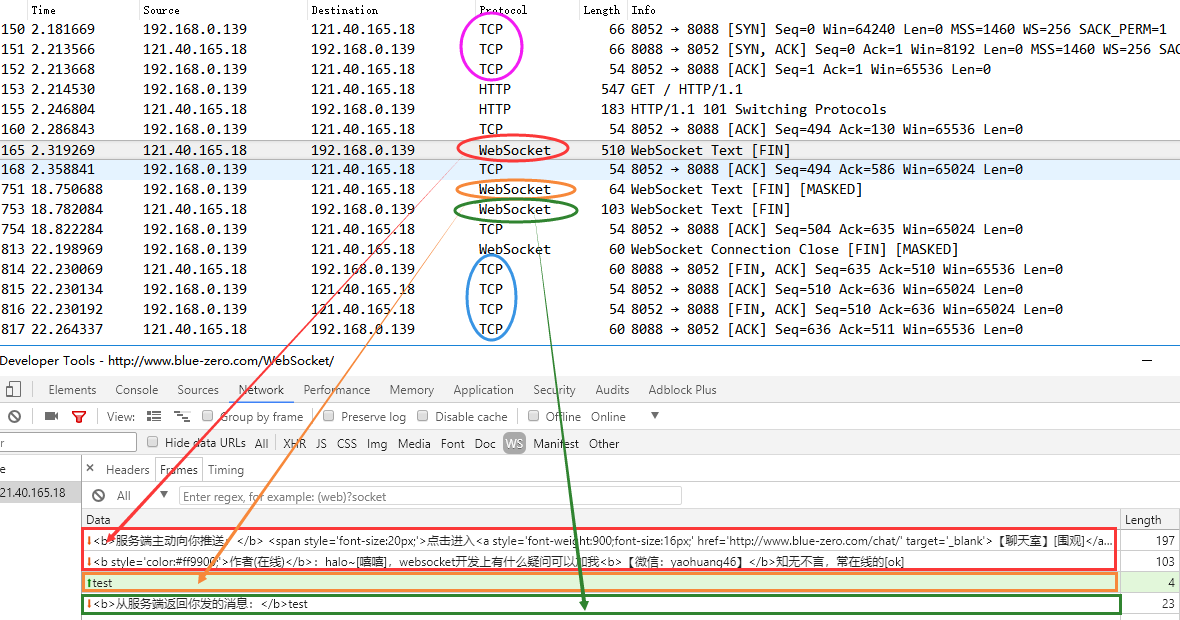Viewport: 1180px width, 620px height.
Task: Select packet 155 Switching Protocols row
Action: tap(590, 109)
